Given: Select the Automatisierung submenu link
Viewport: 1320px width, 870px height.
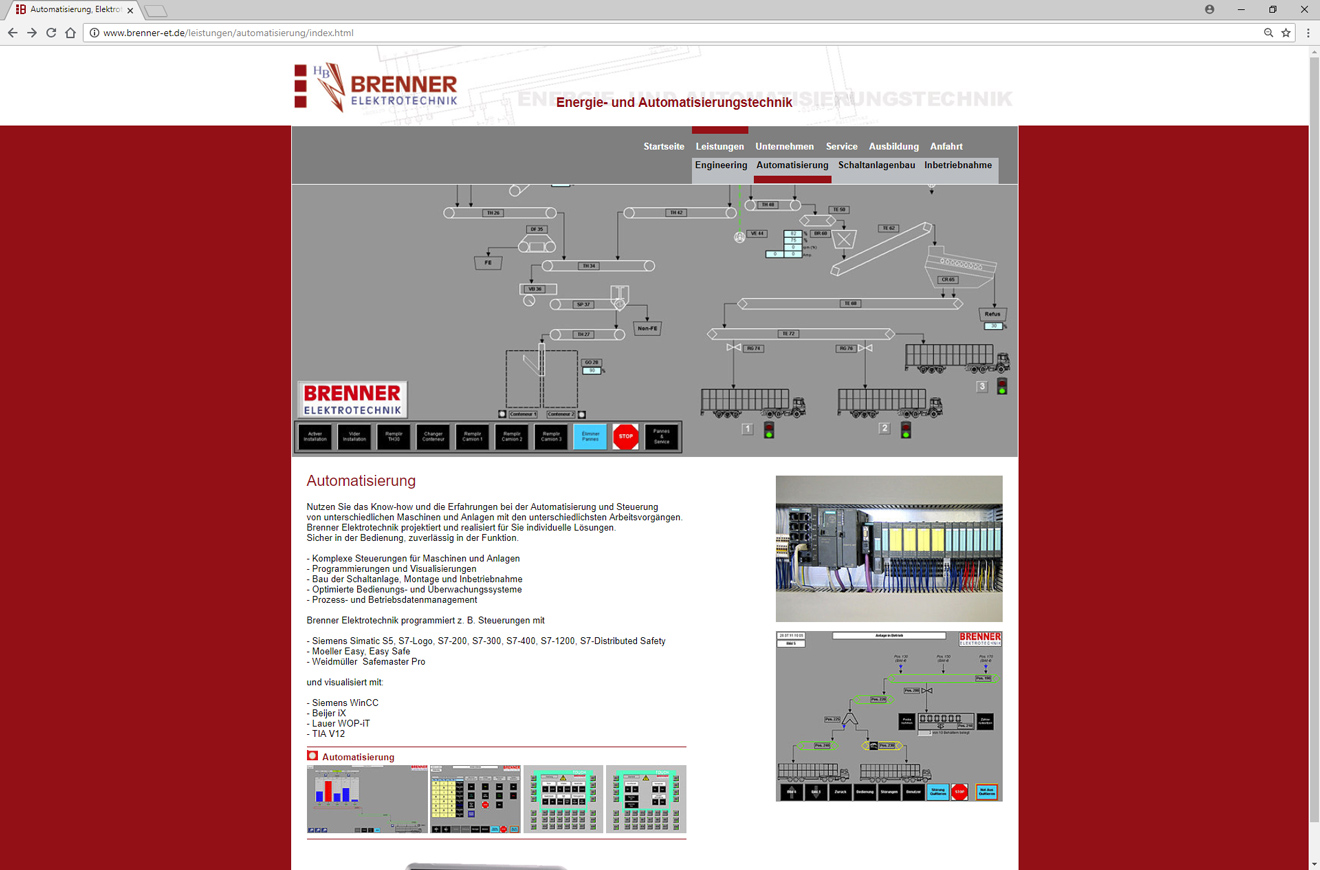Looking at the screenshot, I should [x=792, y=166].
